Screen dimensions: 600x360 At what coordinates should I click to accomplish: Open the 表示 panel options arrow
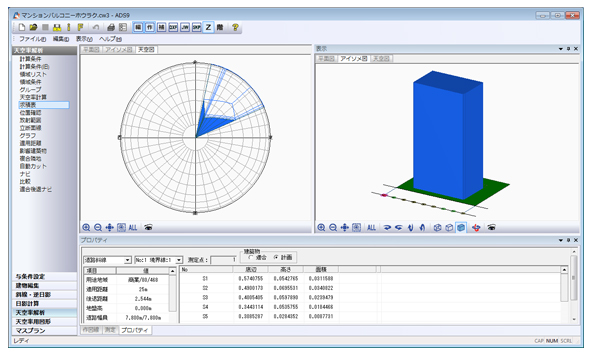point(561,49)
